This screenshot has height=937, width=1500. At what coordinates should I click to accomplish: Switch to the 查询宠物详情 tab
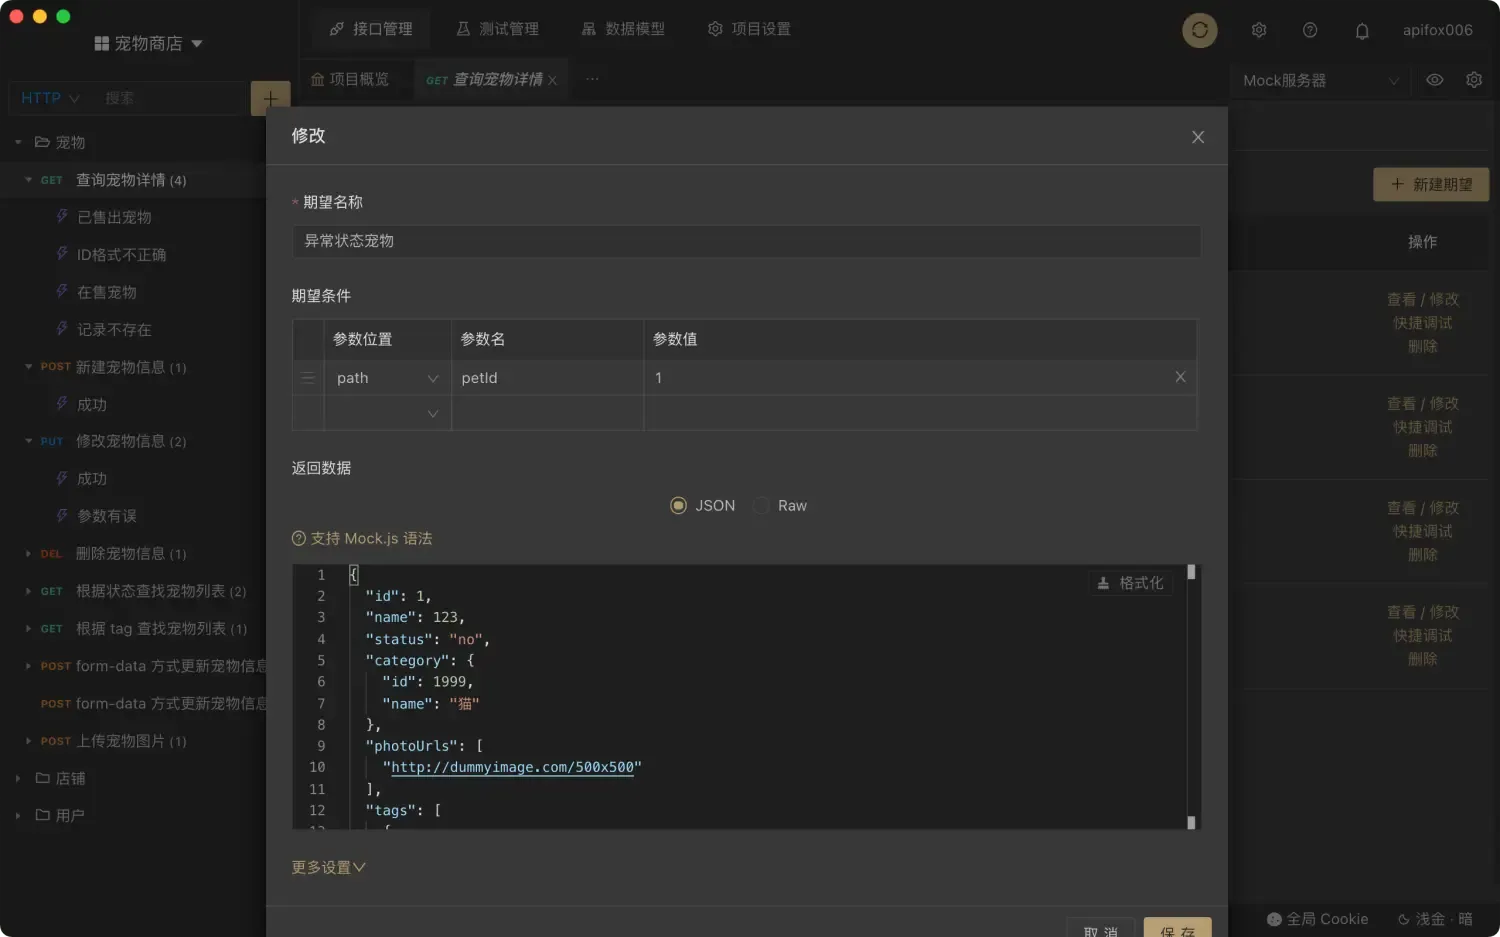click(490, 79)
